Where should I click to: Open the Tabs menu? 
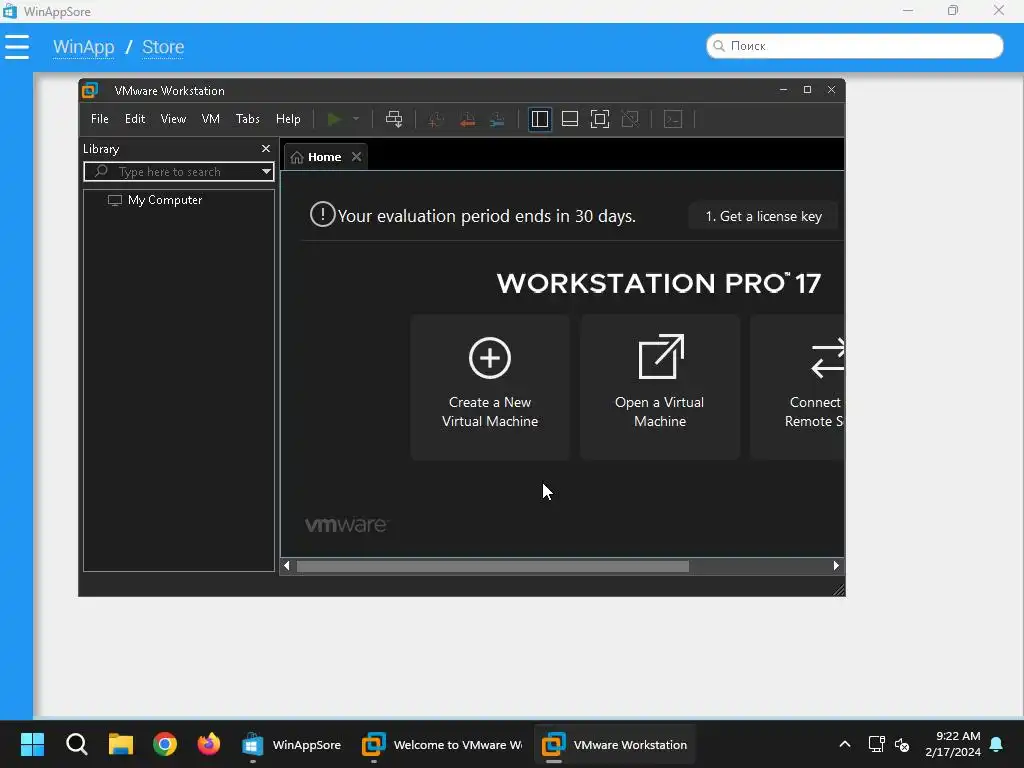coord(248,119)
